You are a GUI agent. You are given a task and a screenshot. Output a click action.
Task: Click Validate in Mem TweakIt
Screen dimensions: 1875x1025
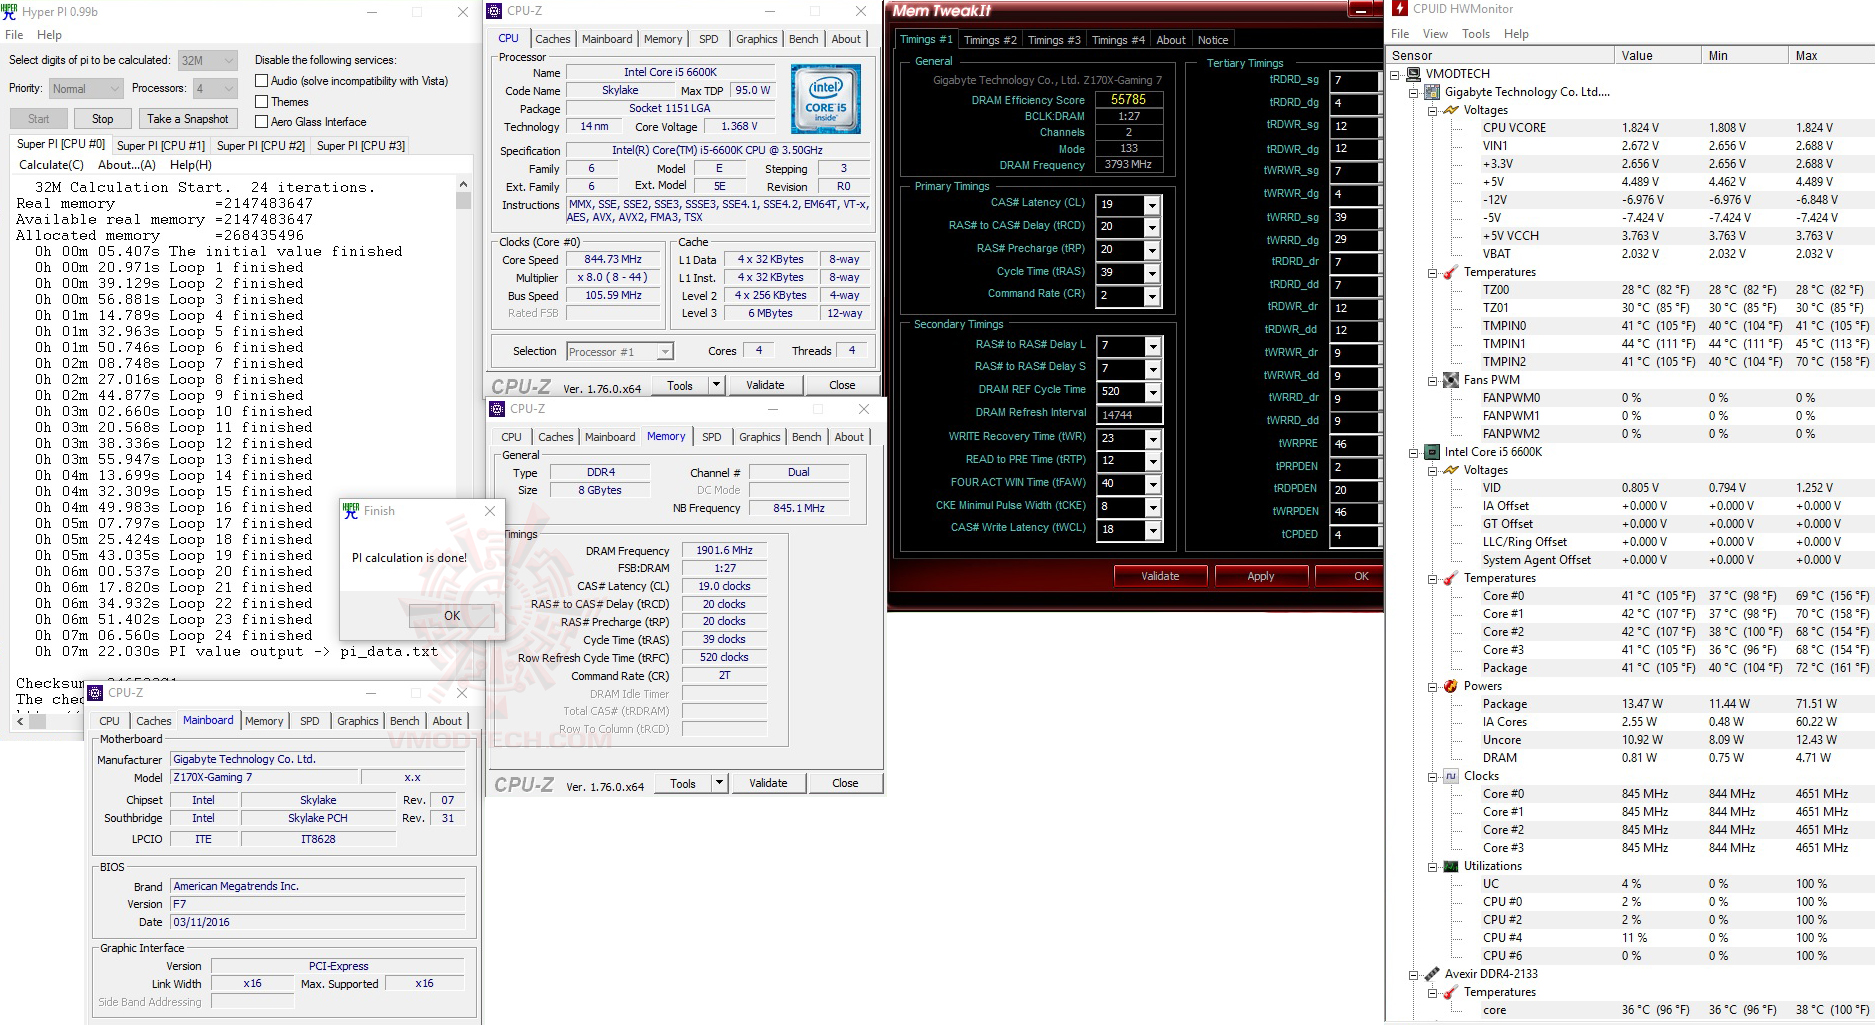click(x=1160, y=576)
